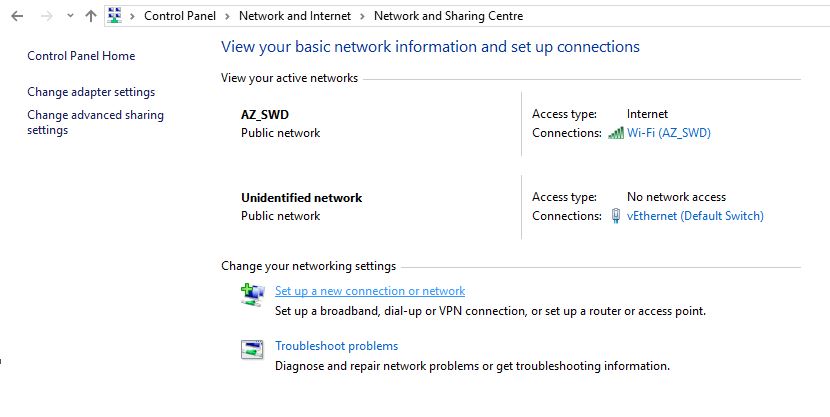Screen dimensions: 830x417
Task: Expand the chevron after Network and Internet
Action: coord(363,16)
